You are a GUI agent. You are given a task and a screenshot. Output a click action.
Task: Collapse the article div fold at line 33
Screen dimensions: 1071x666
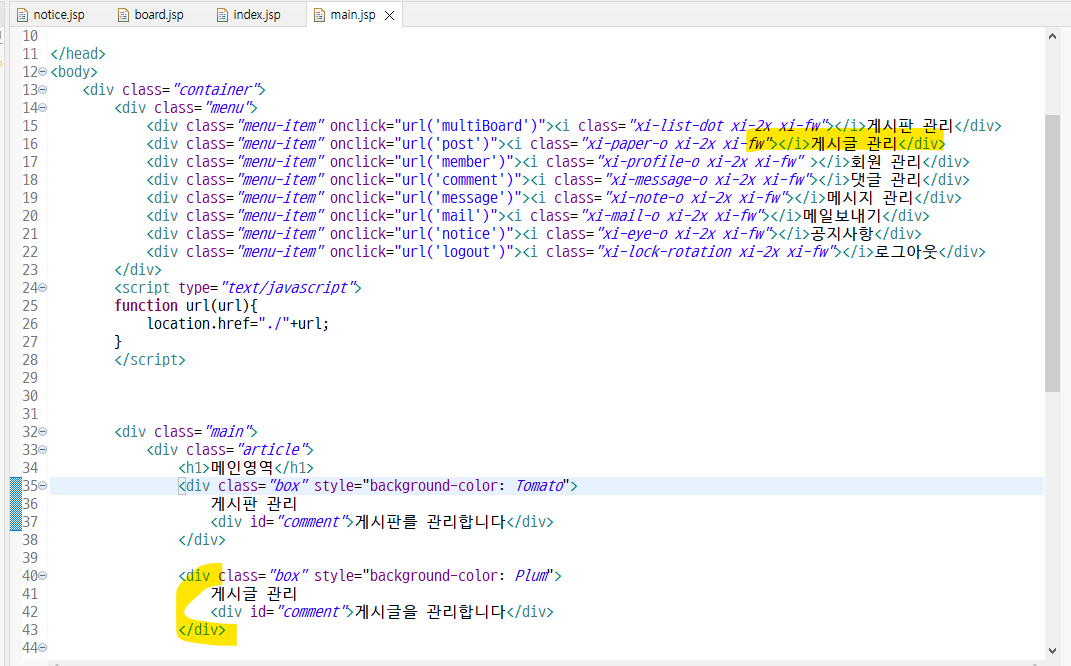[x=43, y=449]
